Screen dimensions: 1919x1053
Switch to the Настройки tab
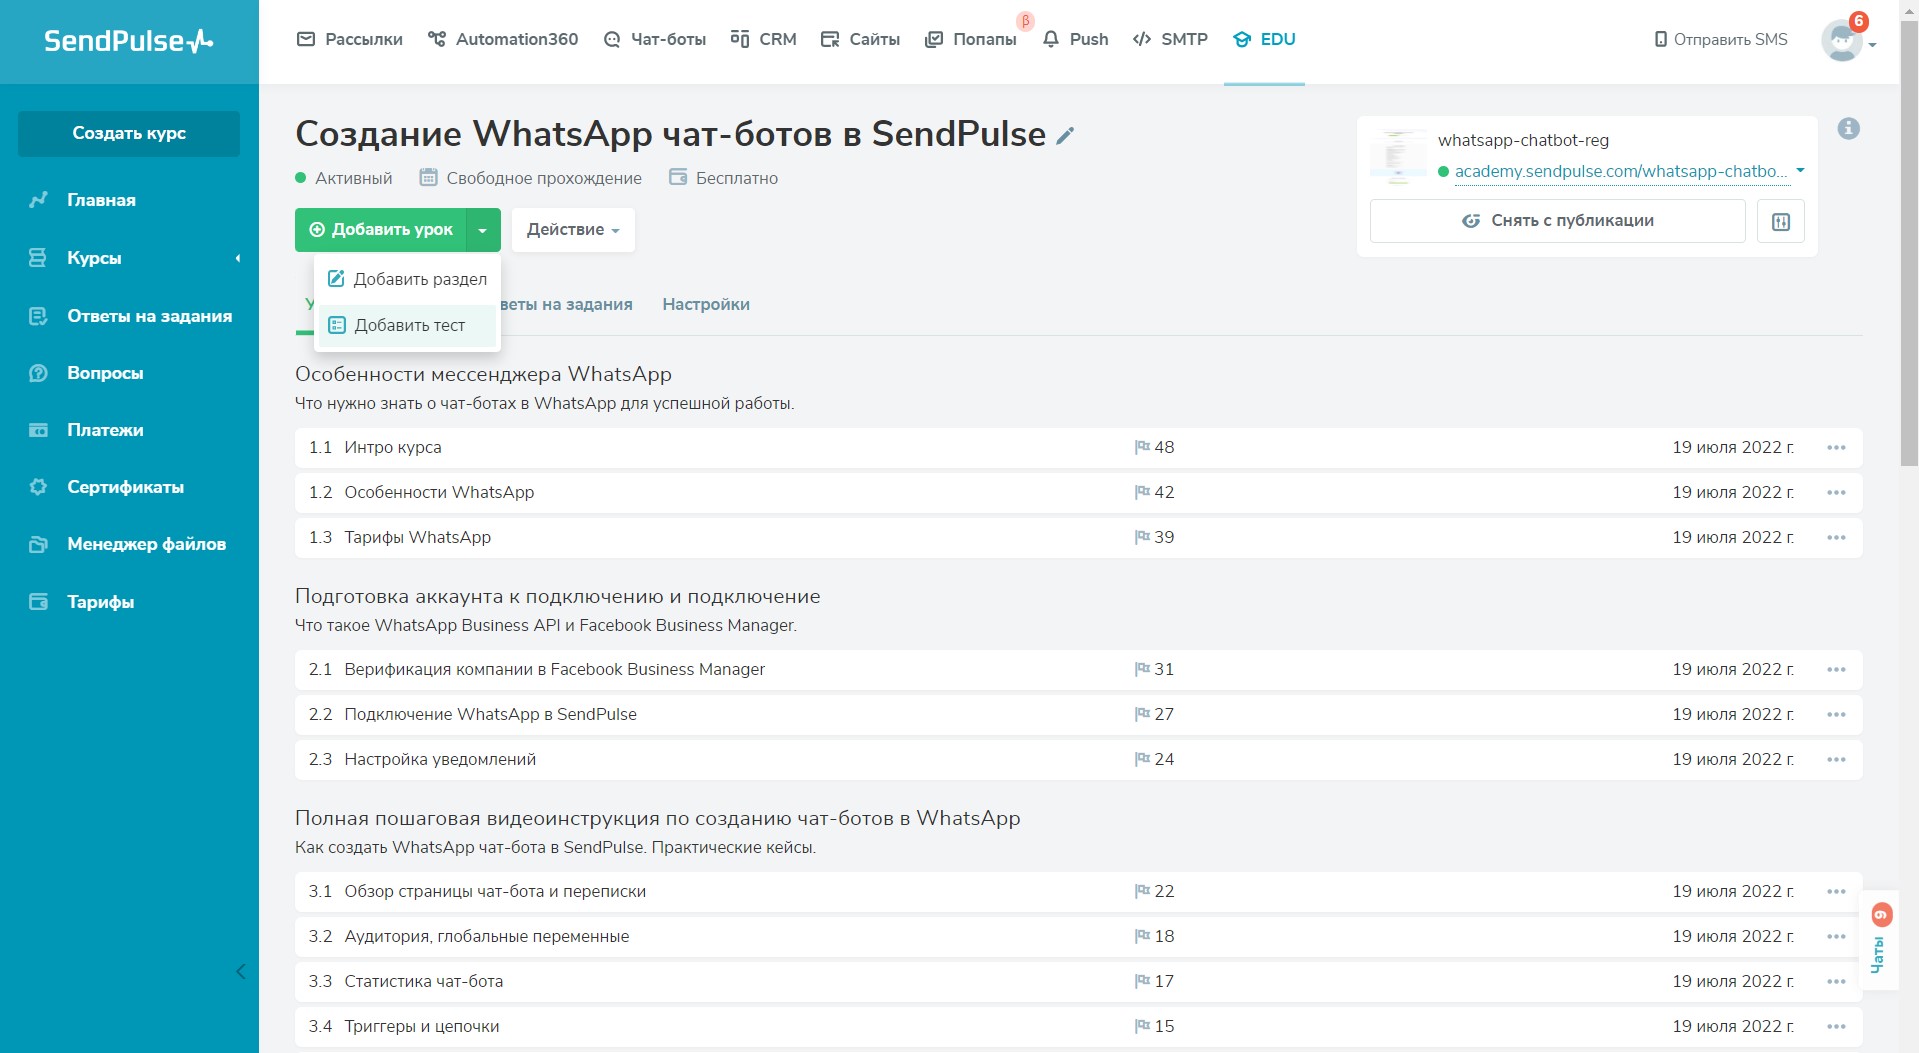coord(705,304)
